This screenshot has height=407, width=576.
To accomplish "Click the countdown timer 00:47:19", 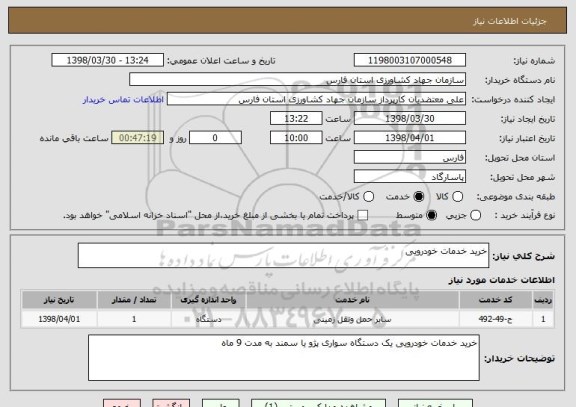I will 138,138.
